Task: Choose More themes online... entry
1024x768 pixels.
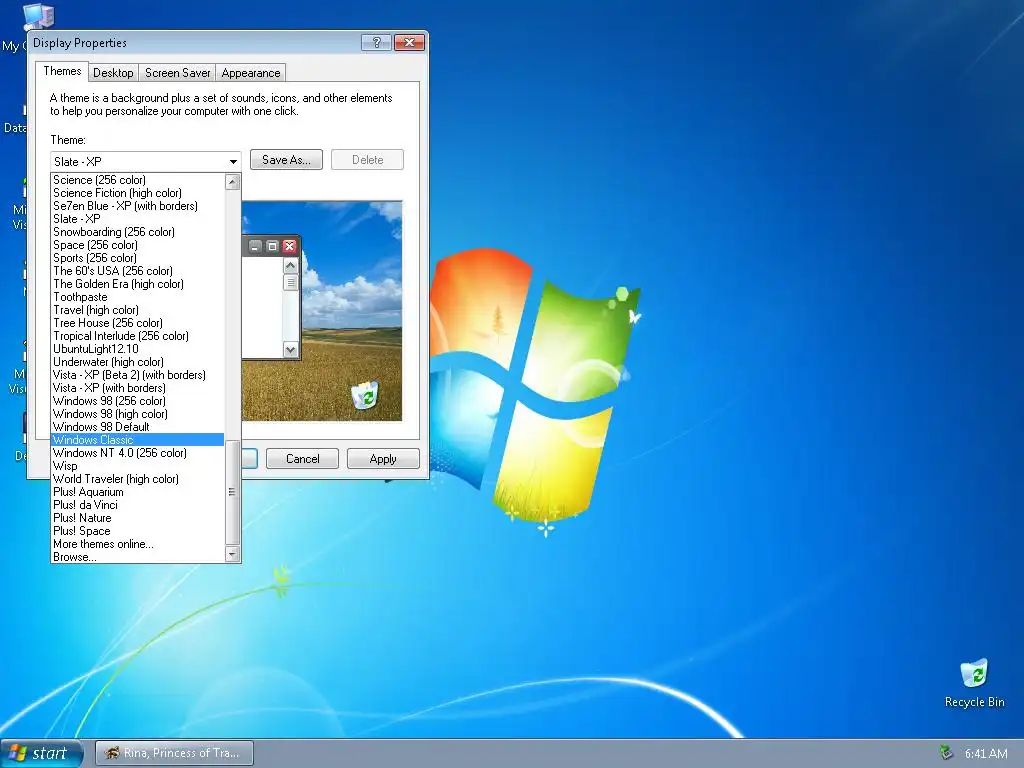Action: (x=138, y=544)
